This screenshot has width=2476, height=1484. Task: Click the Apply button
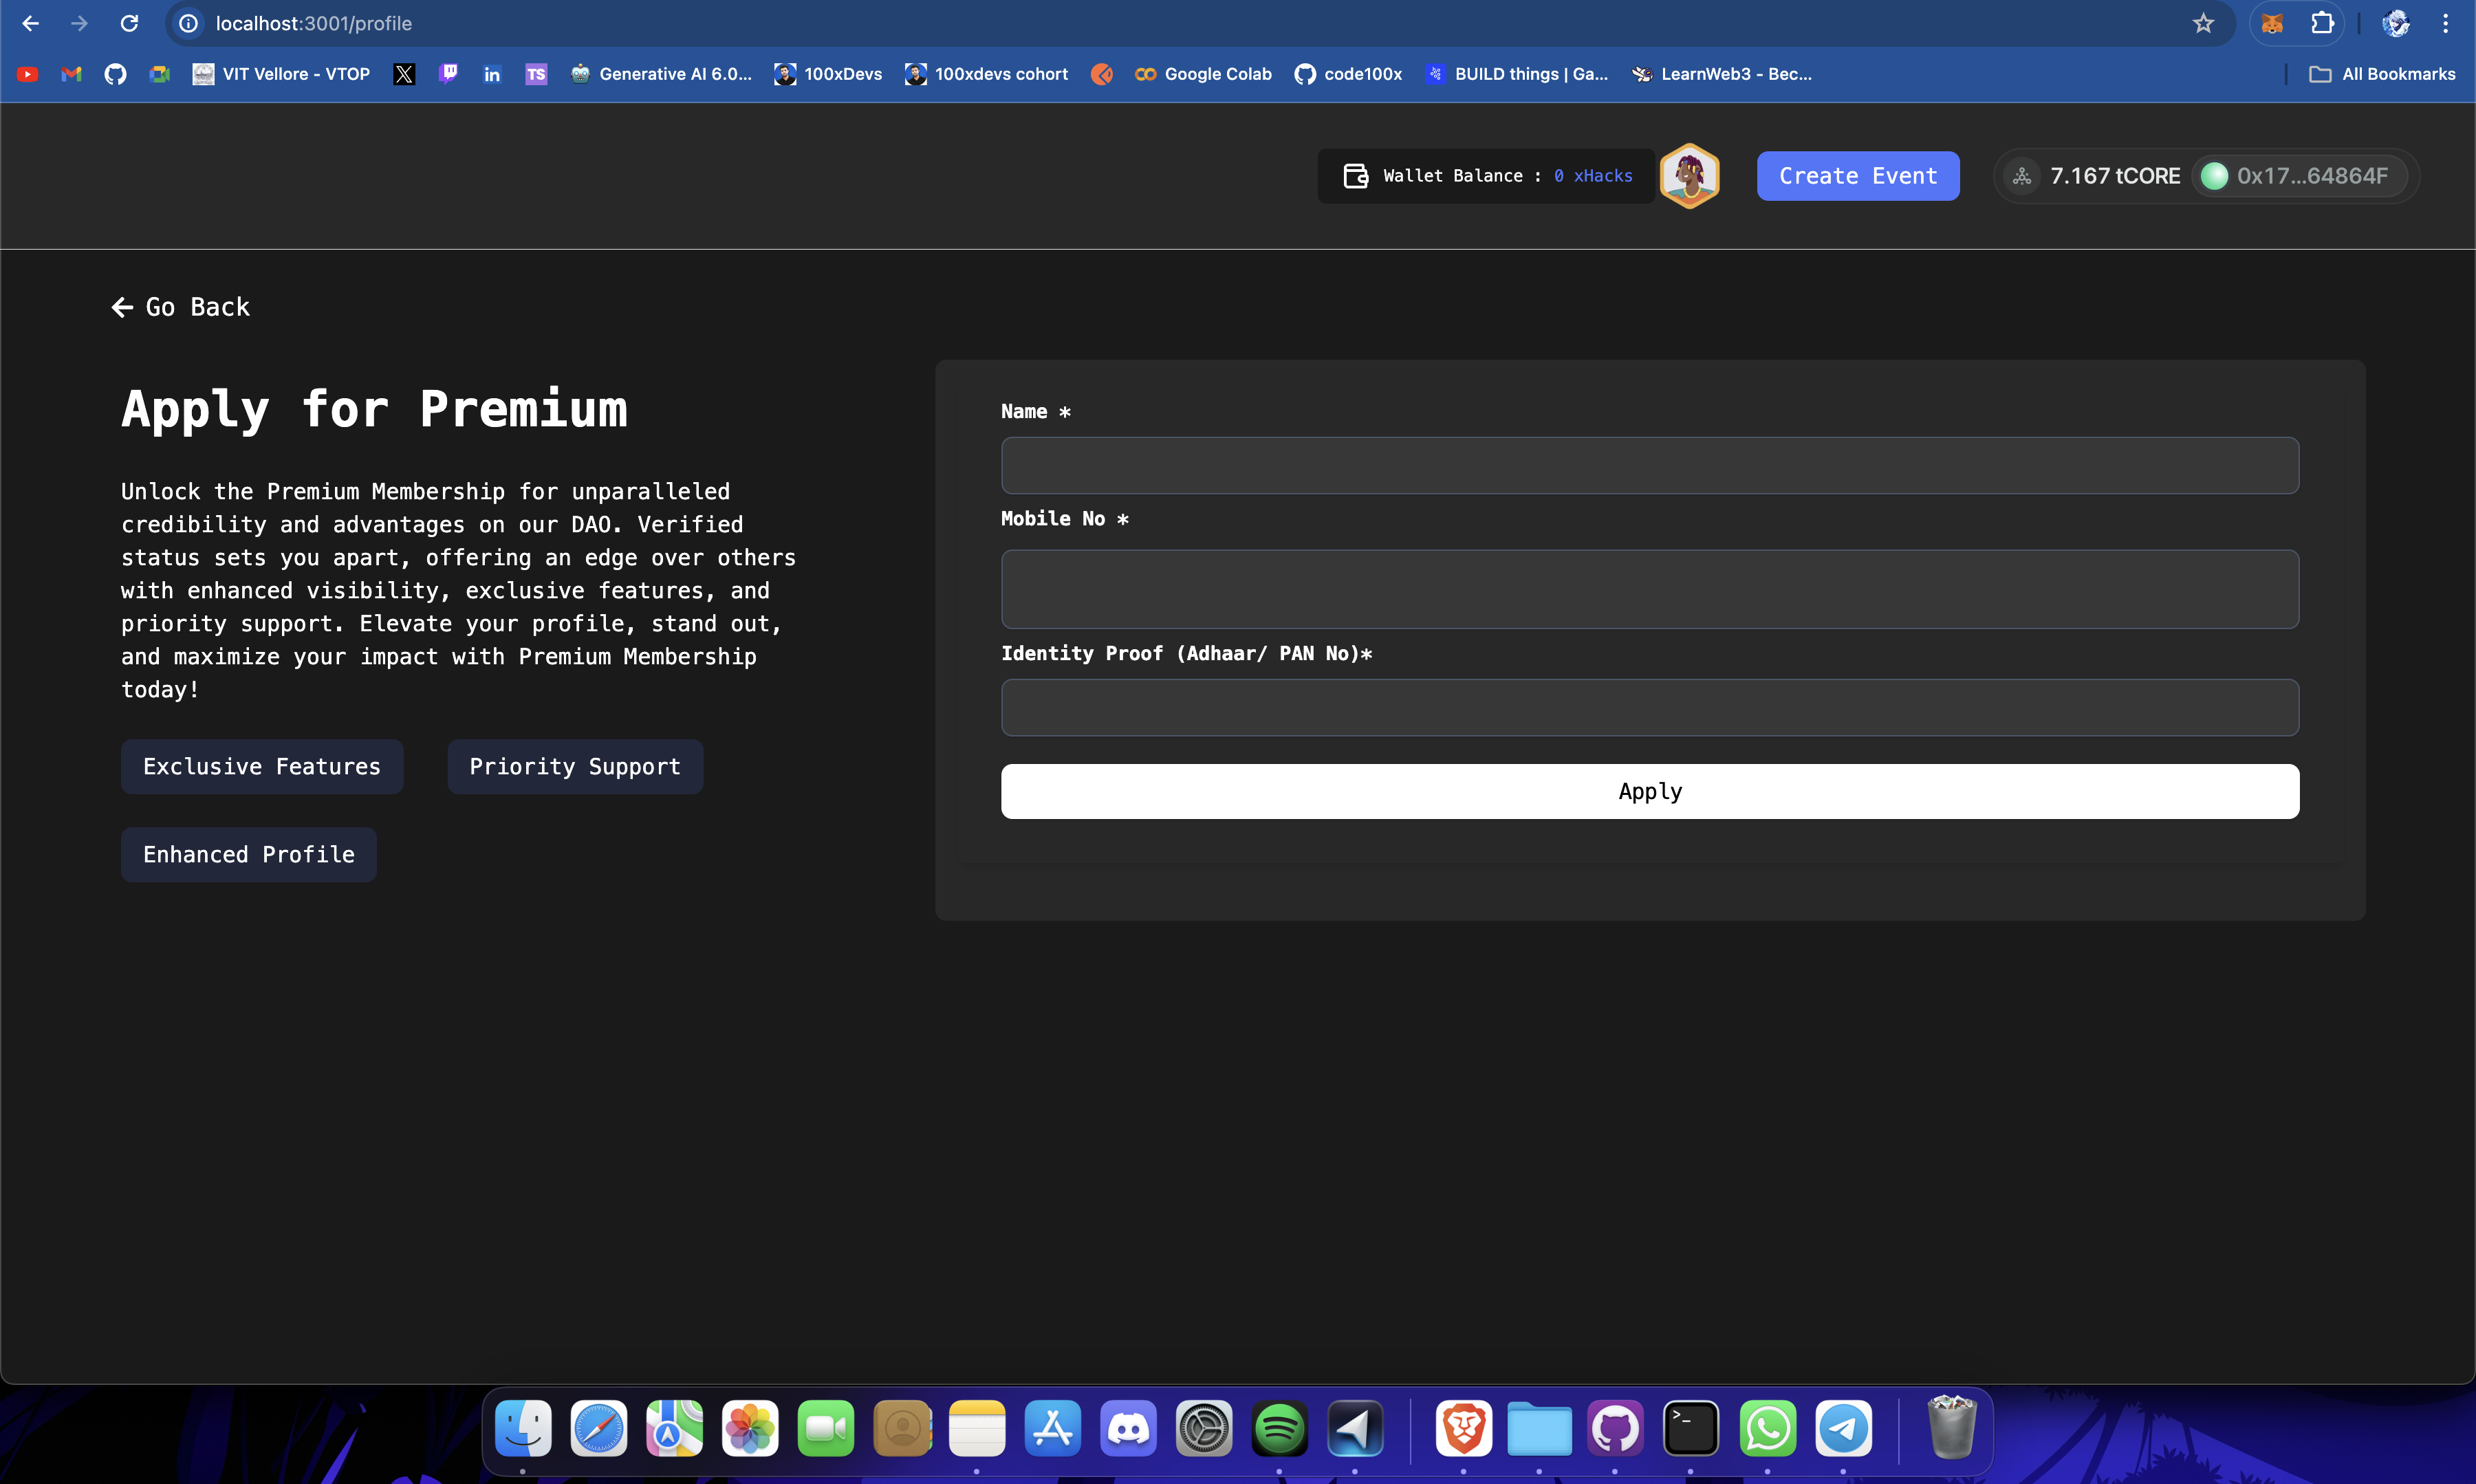(1649, 789)
